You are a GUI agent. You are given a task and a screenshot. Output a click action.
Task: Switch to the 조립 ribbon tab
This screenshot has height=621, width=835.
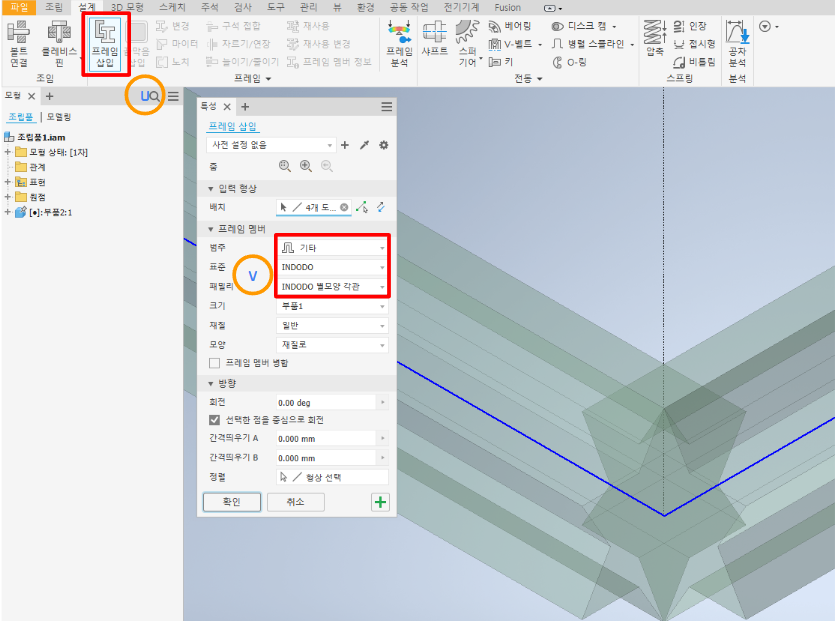tap(53, 7)
